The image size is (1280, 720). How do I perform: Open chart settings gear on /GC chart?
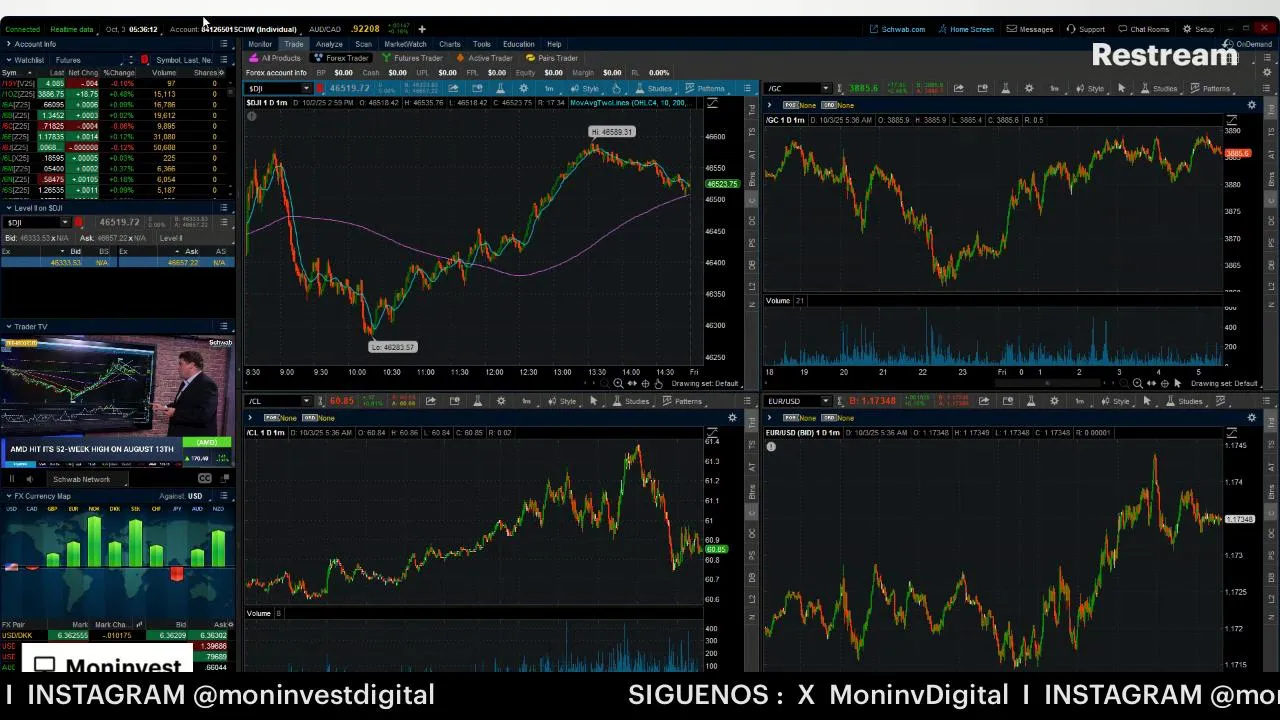1029,89
